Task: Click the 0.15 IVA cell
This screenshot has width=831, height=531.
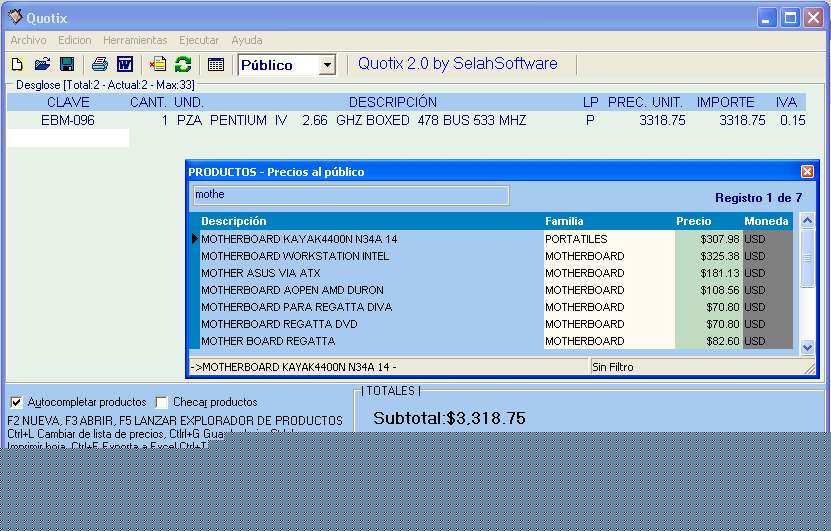Action: (792, 120)
